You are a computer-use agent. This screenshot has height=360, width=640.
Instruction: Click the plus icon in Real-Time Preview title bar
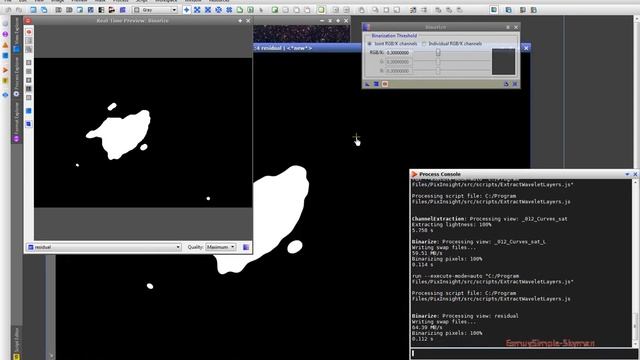[x=240, y=20]
